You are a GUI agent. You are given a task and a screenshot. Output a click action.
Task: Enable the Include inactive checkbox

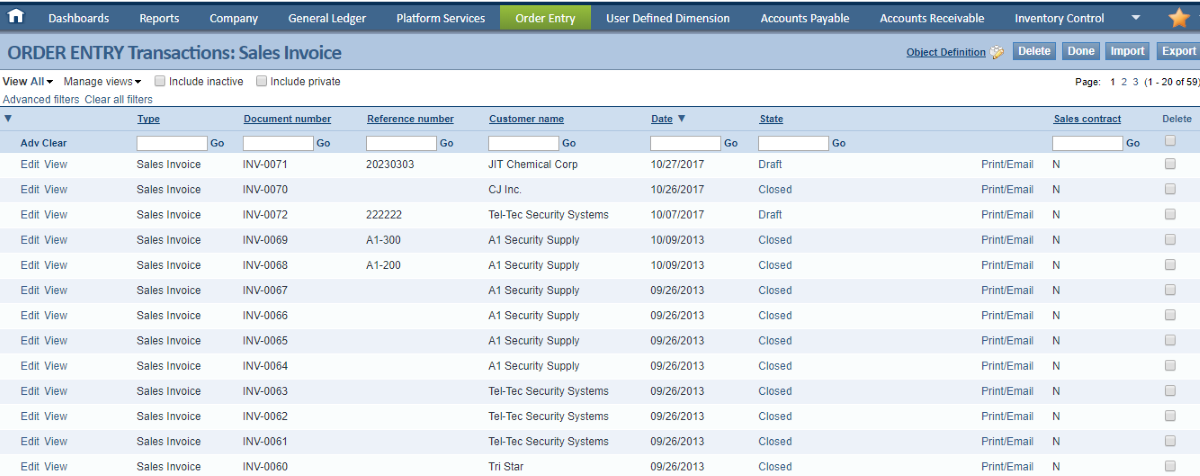(161, 82)
